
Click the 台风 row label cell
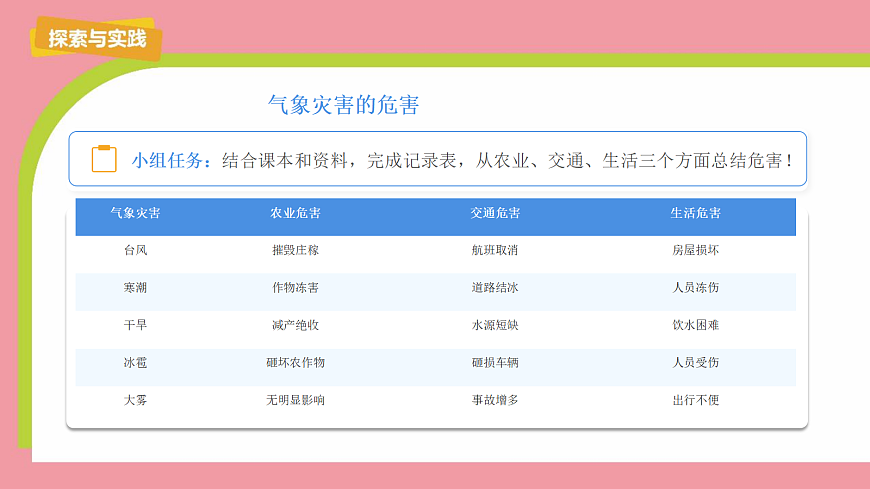coord(135,250)
